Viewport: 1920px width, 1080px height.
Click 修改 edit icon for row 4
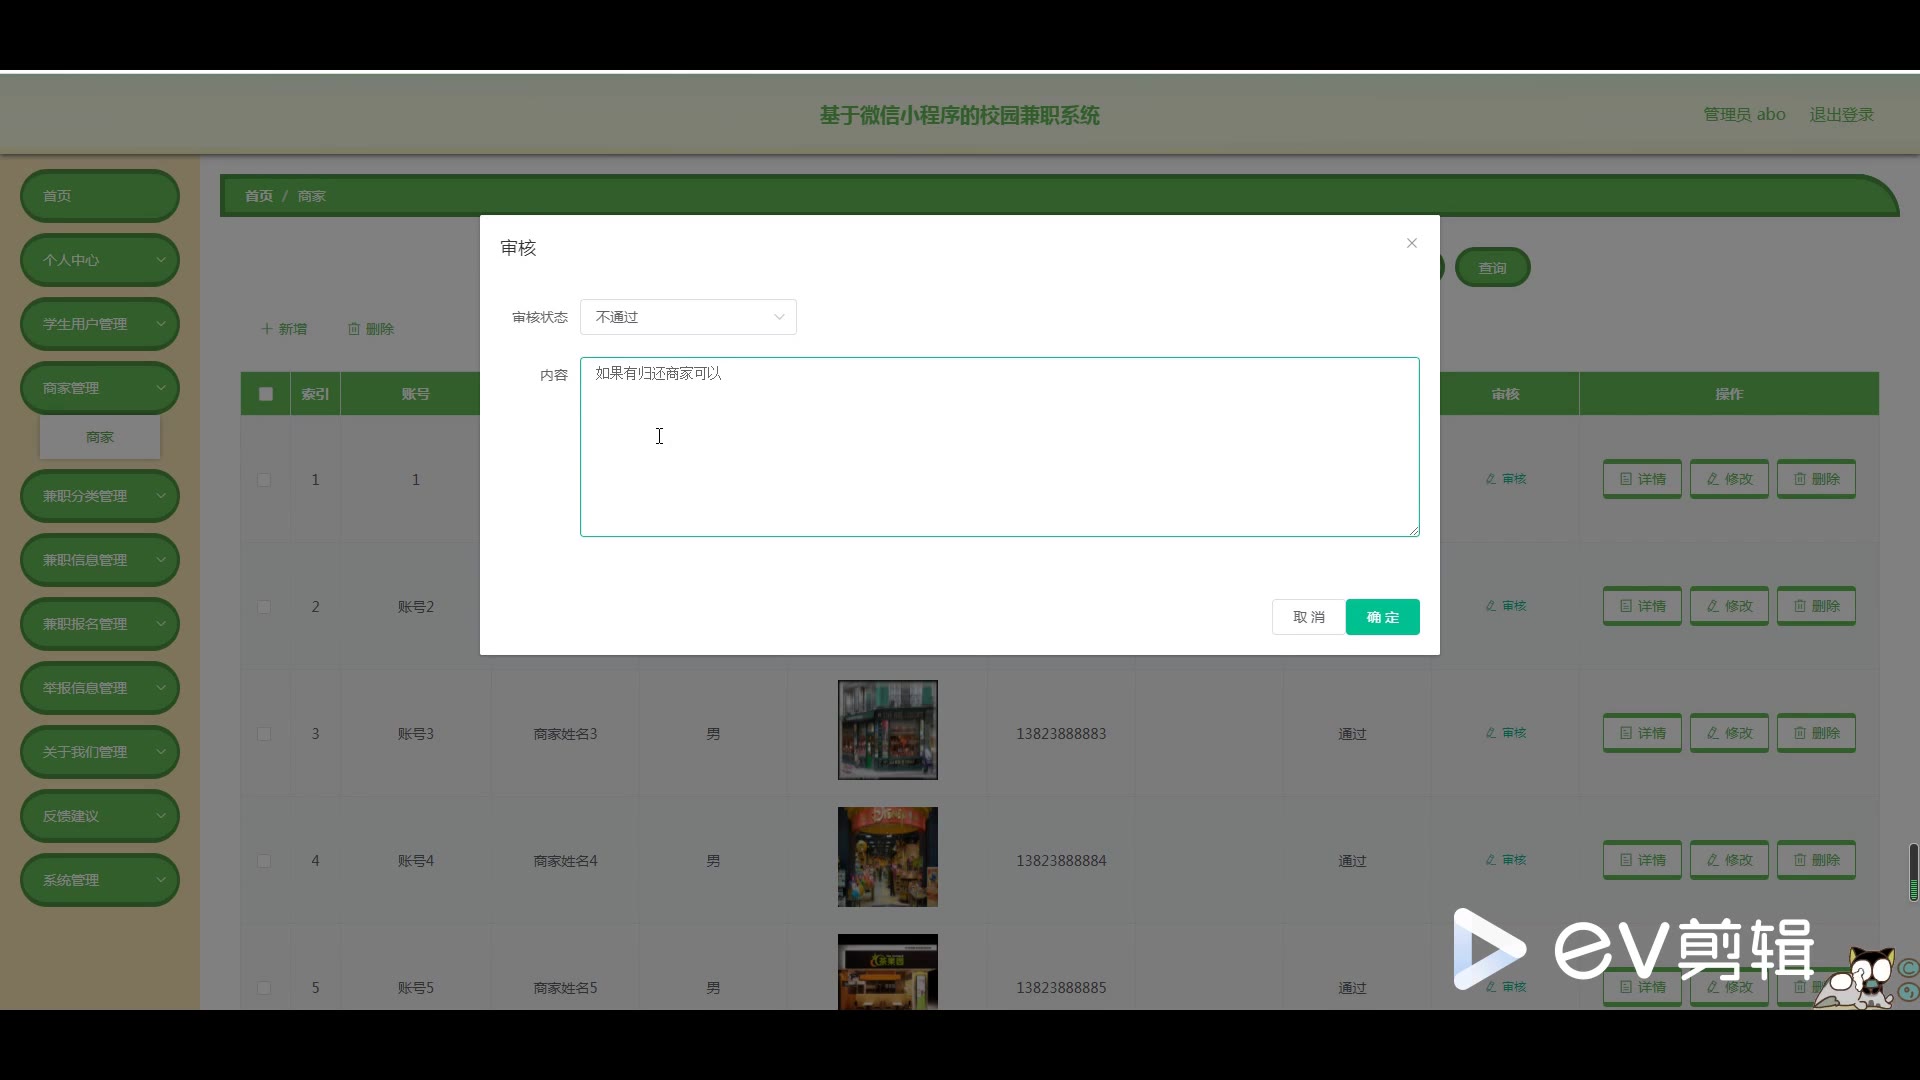point(1713,860)
